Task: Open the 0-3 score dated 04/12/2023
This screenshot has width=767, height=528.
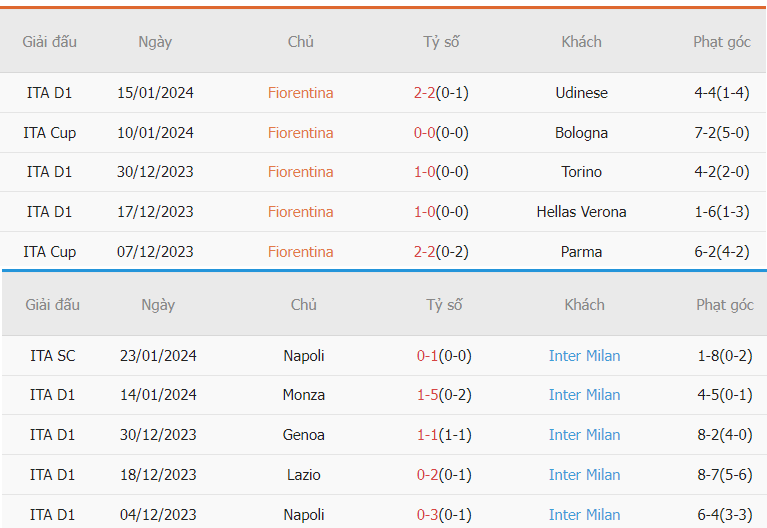Action: click(x=427, y=515)
